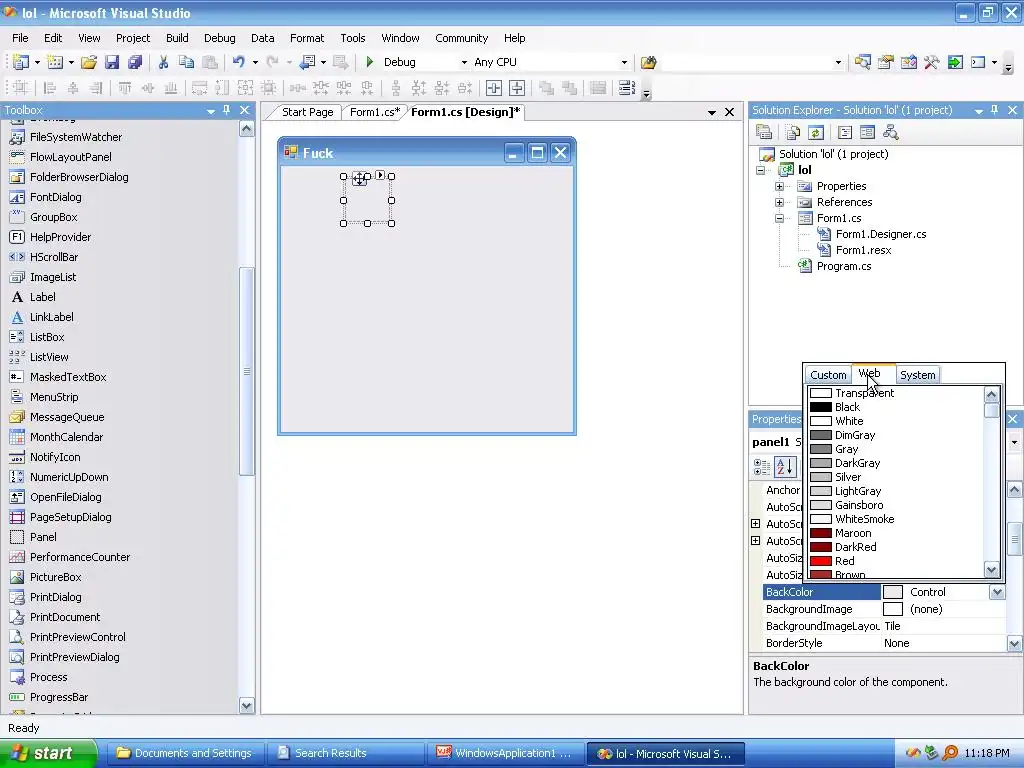Click the Save All toolbar icon
This screenshot has width=1024, height=768.
click(135, 62)
